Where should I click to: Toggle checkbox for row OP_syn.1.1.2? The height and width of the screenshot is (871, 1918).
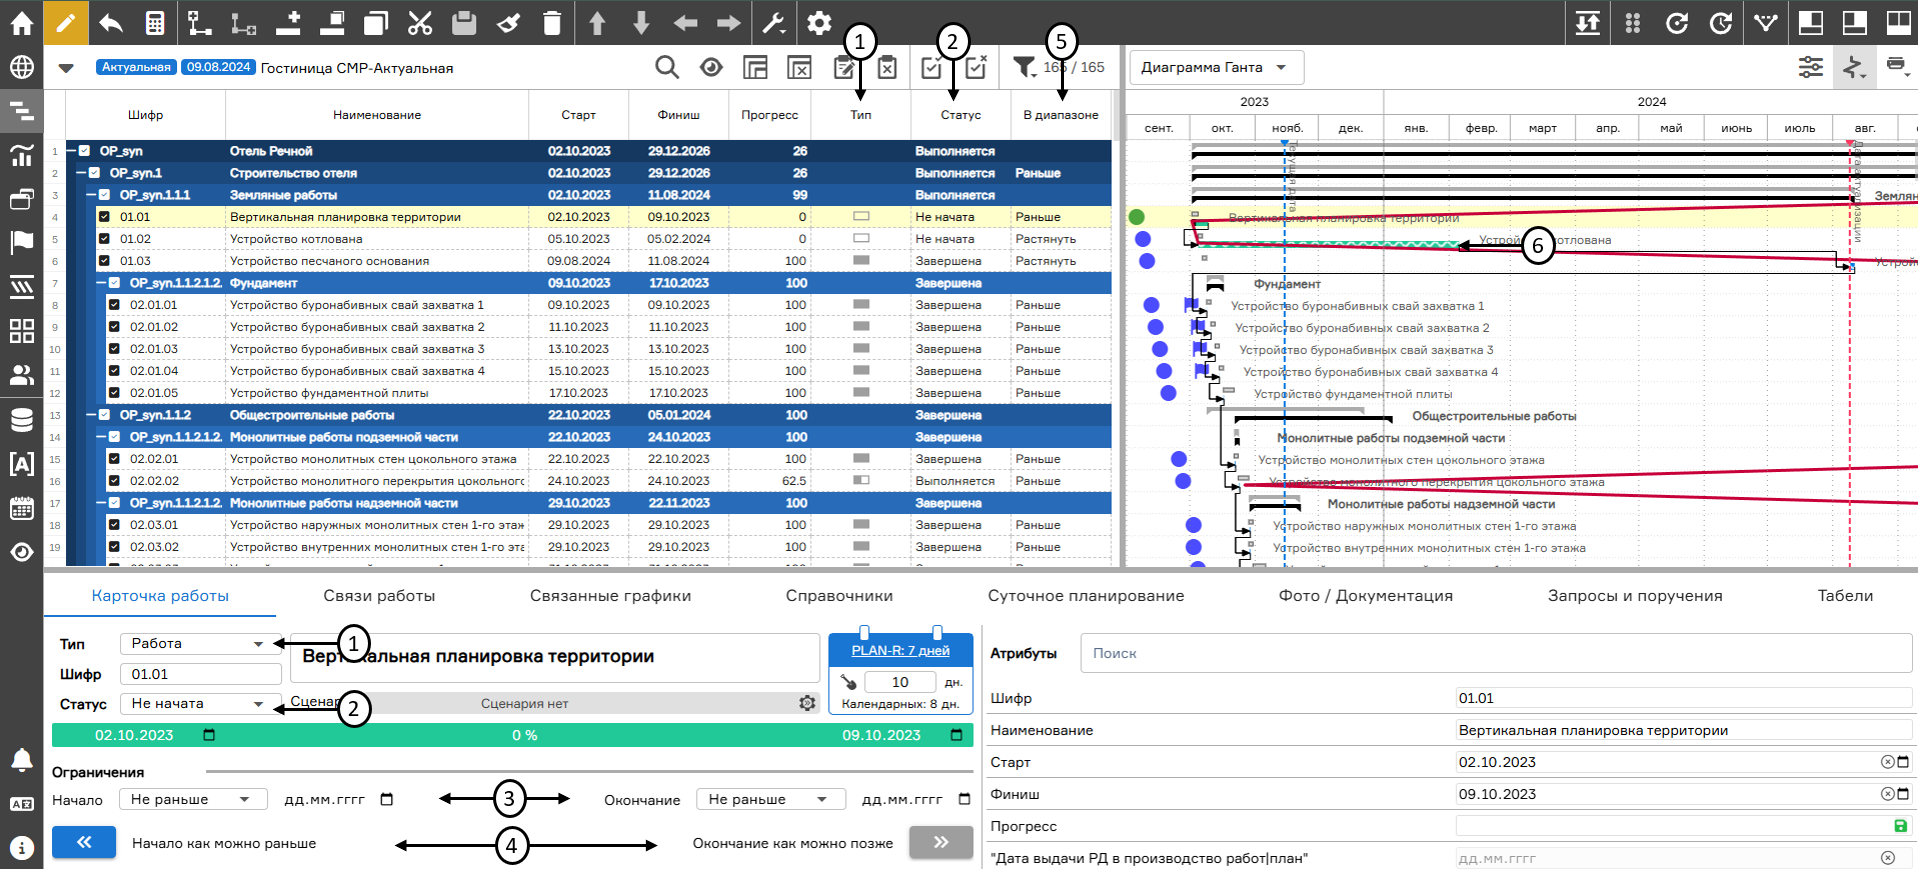point(104,415)
